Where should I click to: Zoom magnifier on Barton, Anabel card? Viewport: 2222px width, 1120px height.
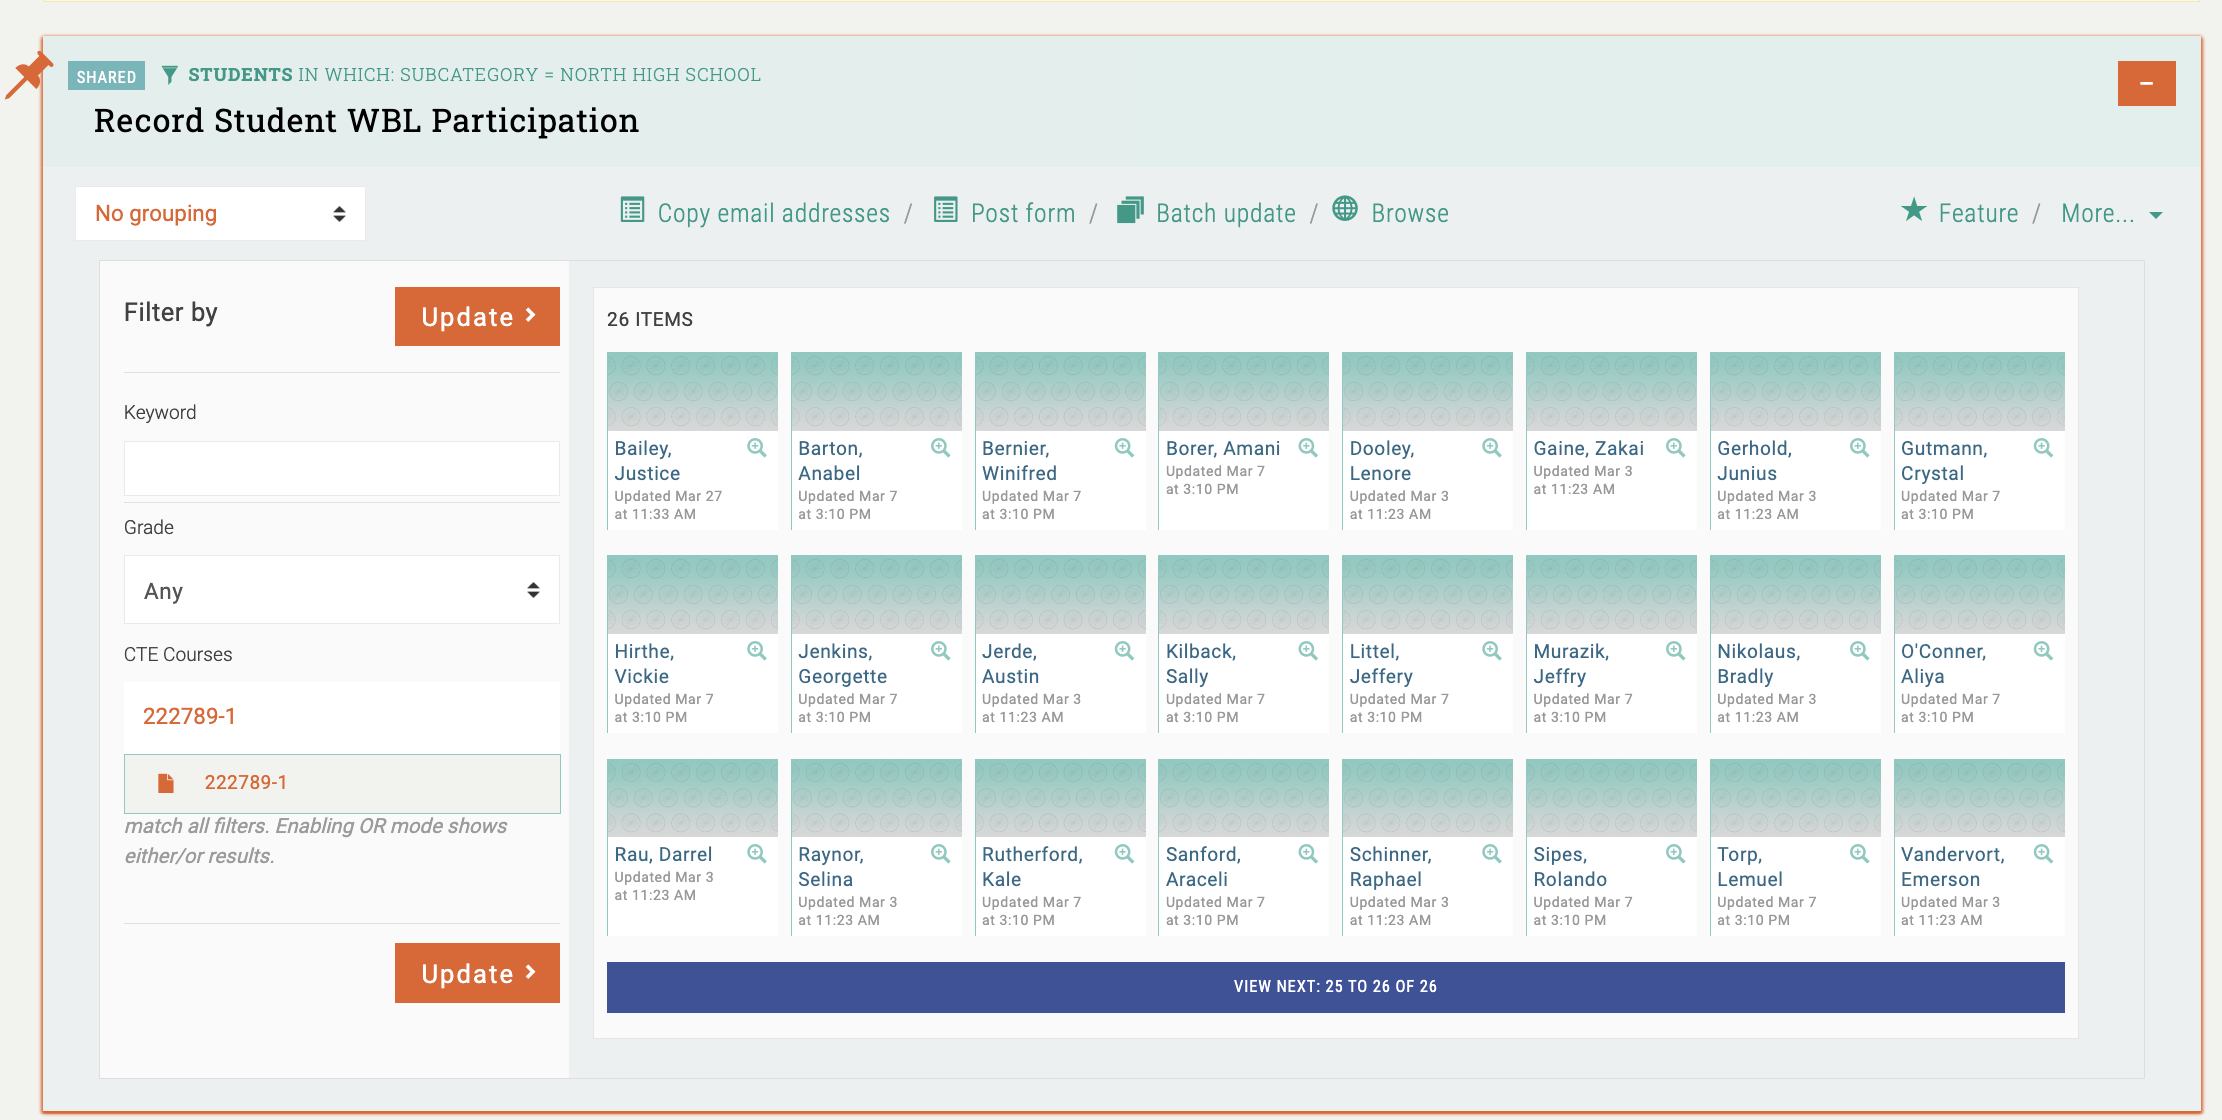pyautogui.click(x=941, y=448)
